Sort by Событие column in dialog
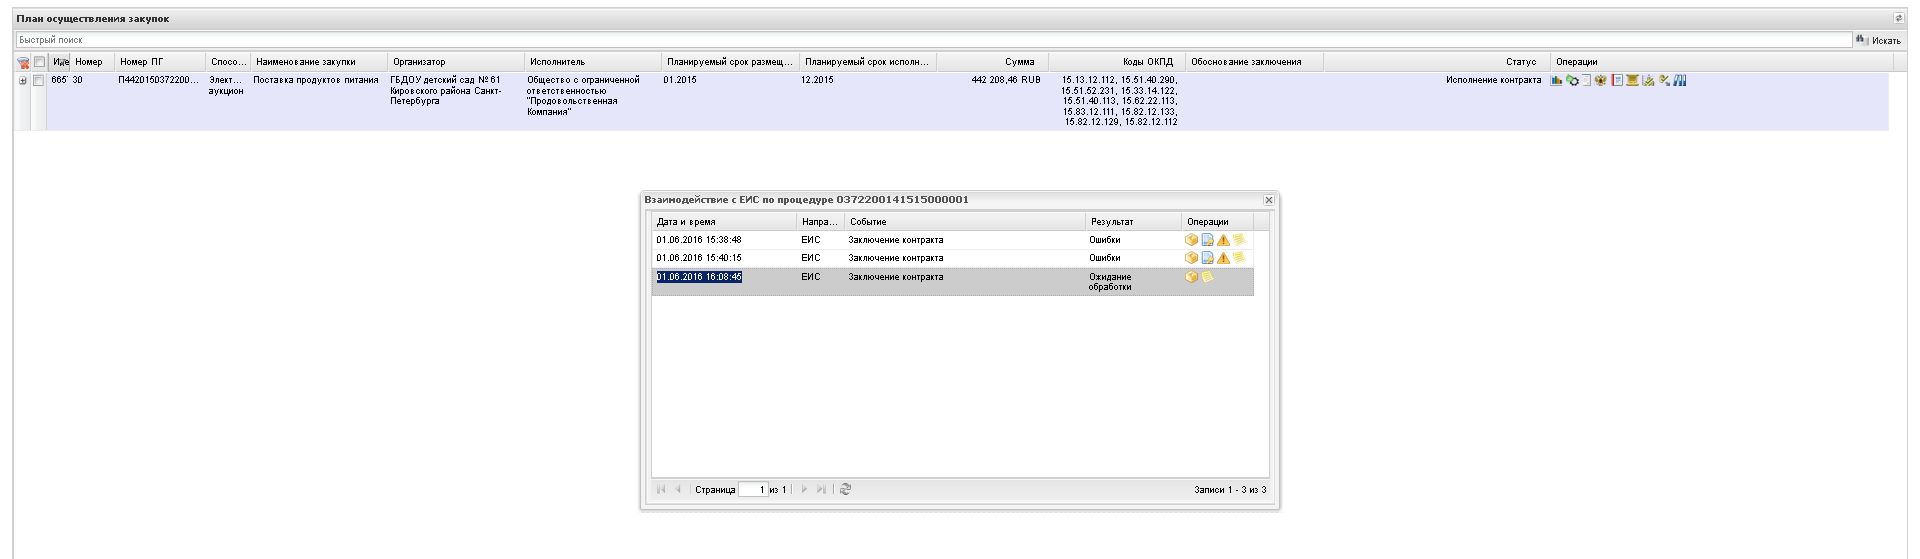1920x559 pixels. point(965,221)
